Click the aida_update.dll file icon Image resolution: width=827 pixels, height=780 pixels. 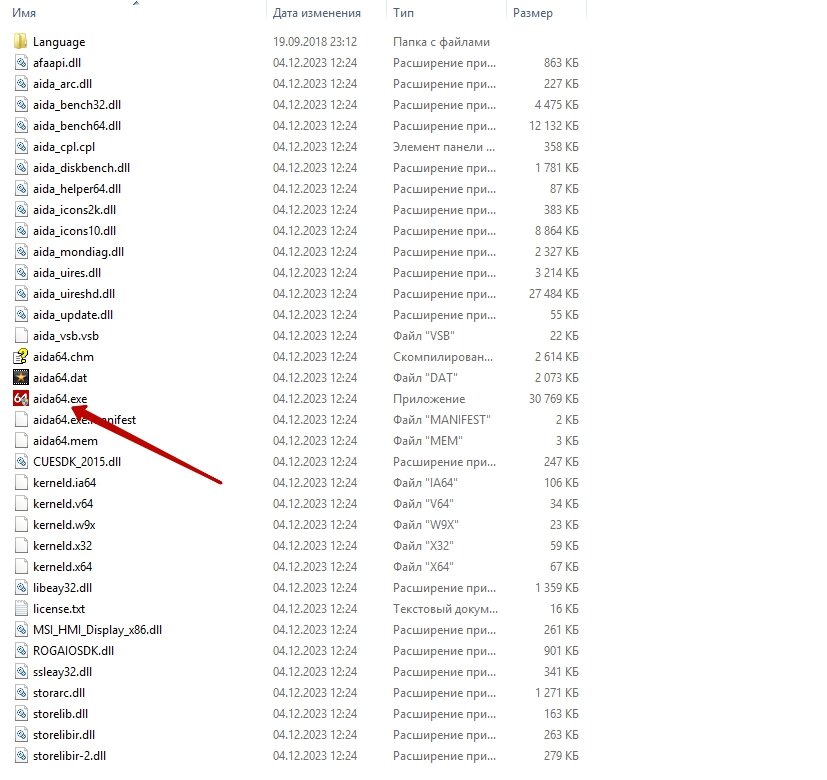pos(21,315)
